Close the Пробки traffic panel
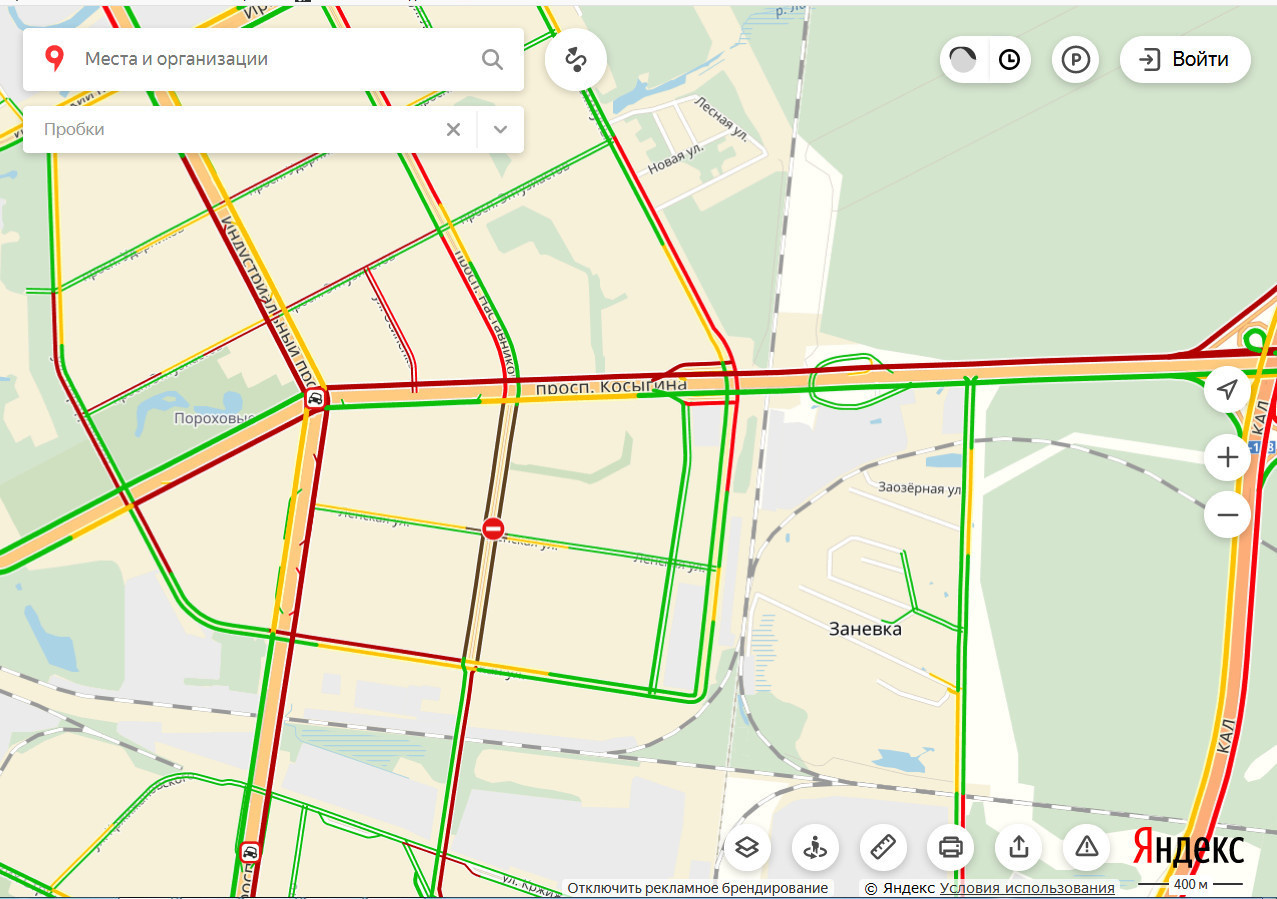The image size is (1277, 899). [453, 129]
